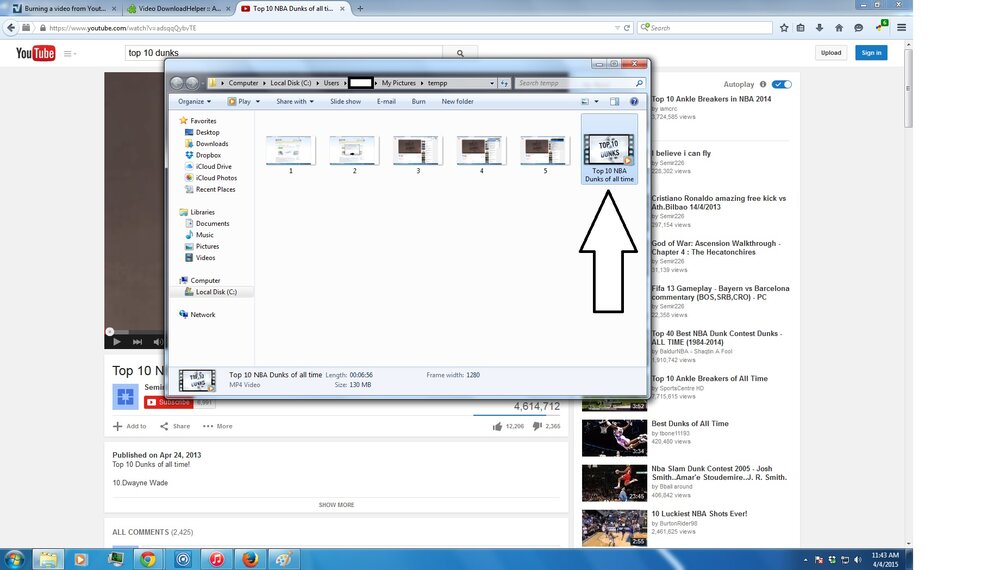
Task: Expand the Organize dropdown menu
Action: [x=195, y=101]
